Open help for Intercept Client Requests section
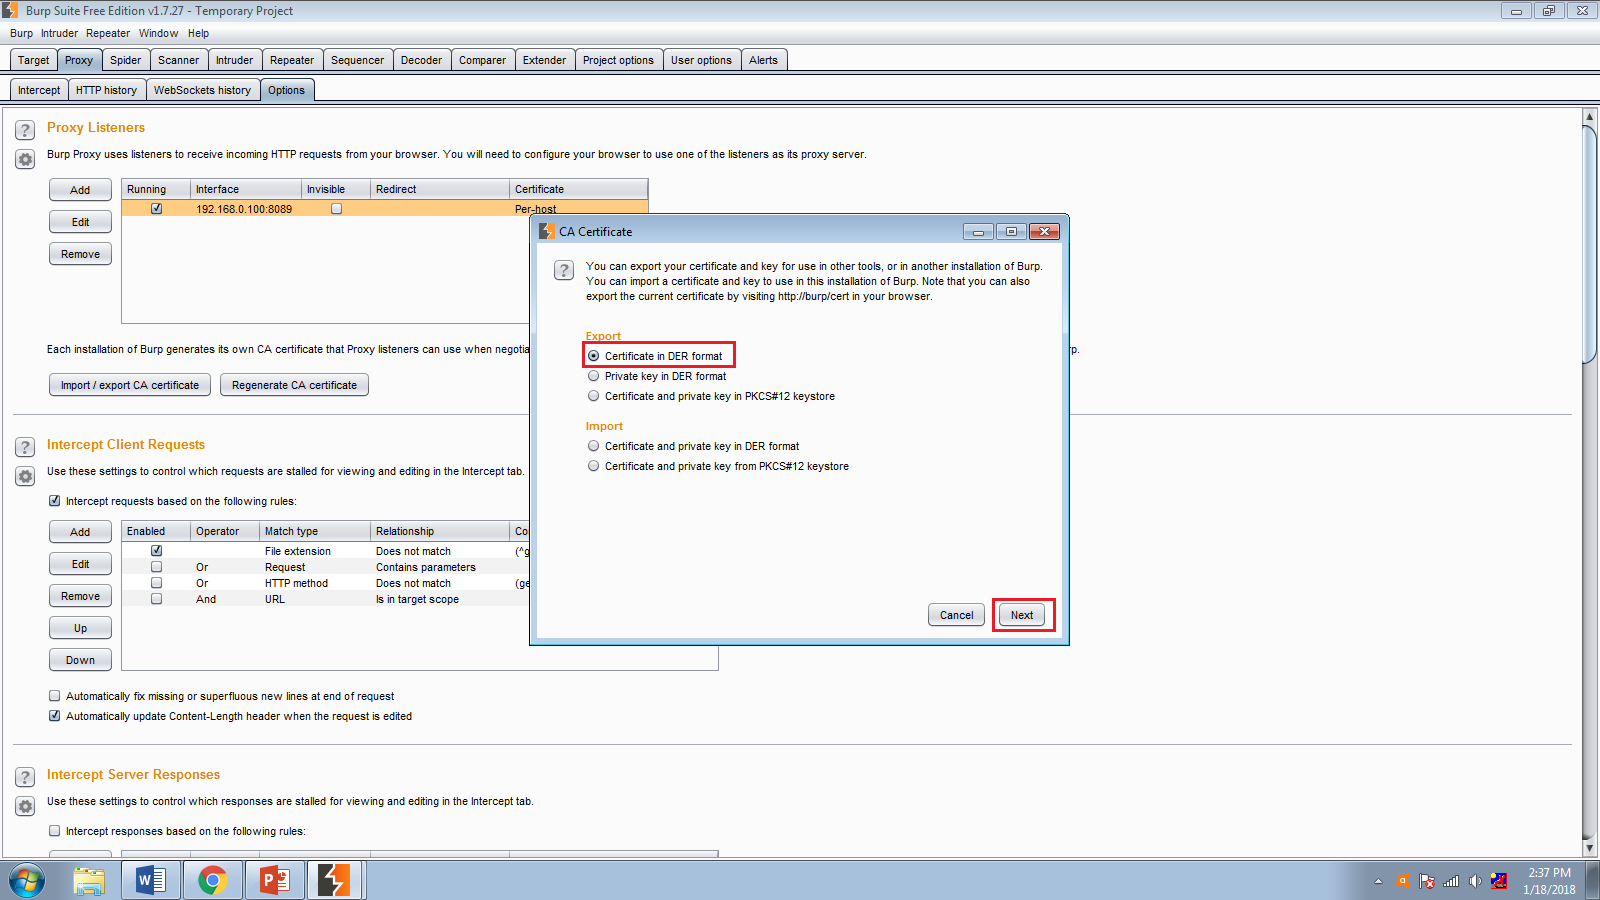The height and width of the screenshot is (900, 1600). (x=25, y=447)
